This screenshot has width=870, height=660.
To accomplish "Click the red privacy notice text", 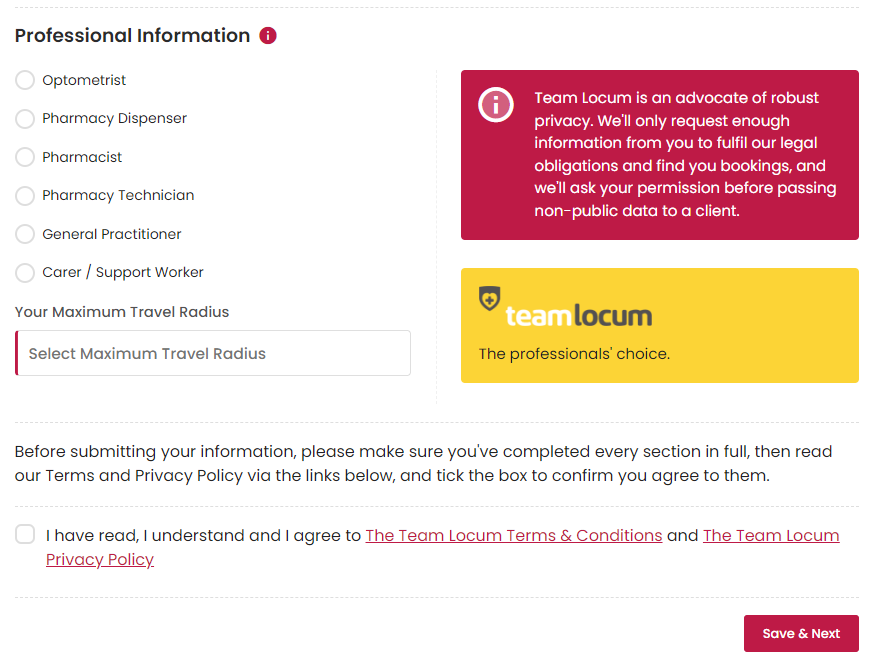I will point(685,155).
